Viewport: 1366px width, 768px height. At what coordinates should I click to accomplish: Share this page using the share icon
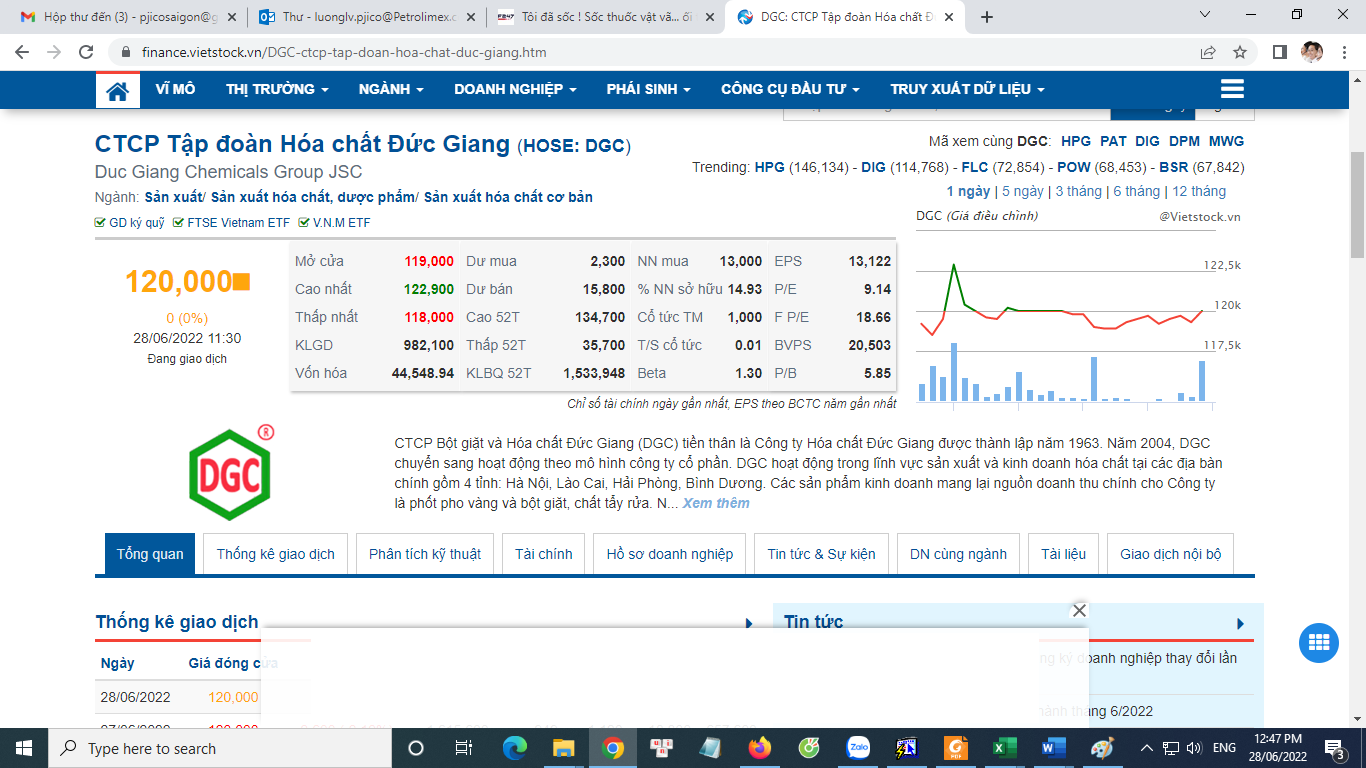click(x=1208, y=52)
